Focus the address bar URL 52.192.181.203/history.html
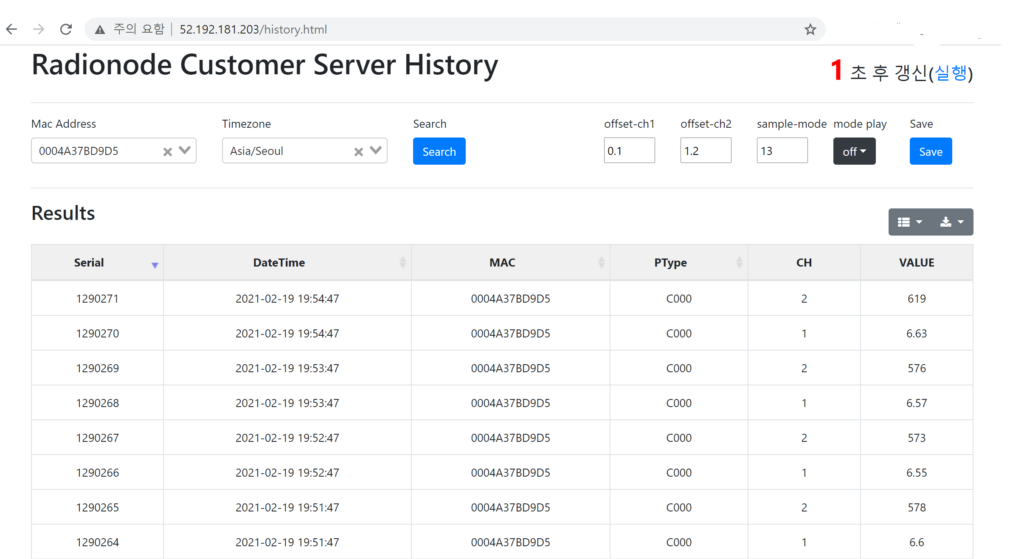1024x559 pixels. pos(253,29)
